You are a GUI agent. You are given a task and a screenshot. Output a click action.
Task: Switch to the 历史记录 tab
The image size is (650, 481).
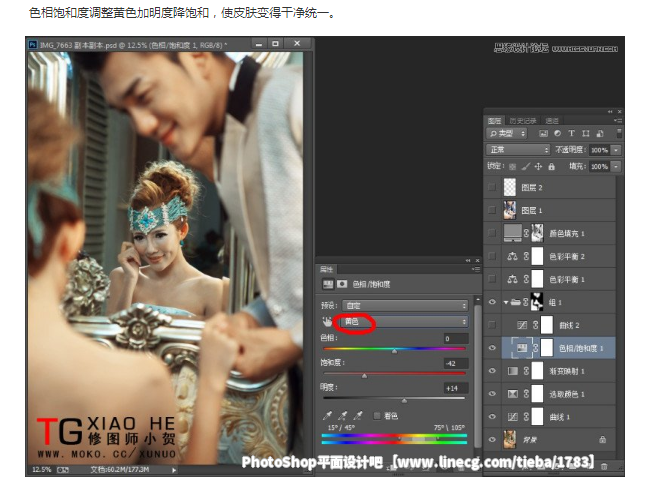click(x=523, y=121)
